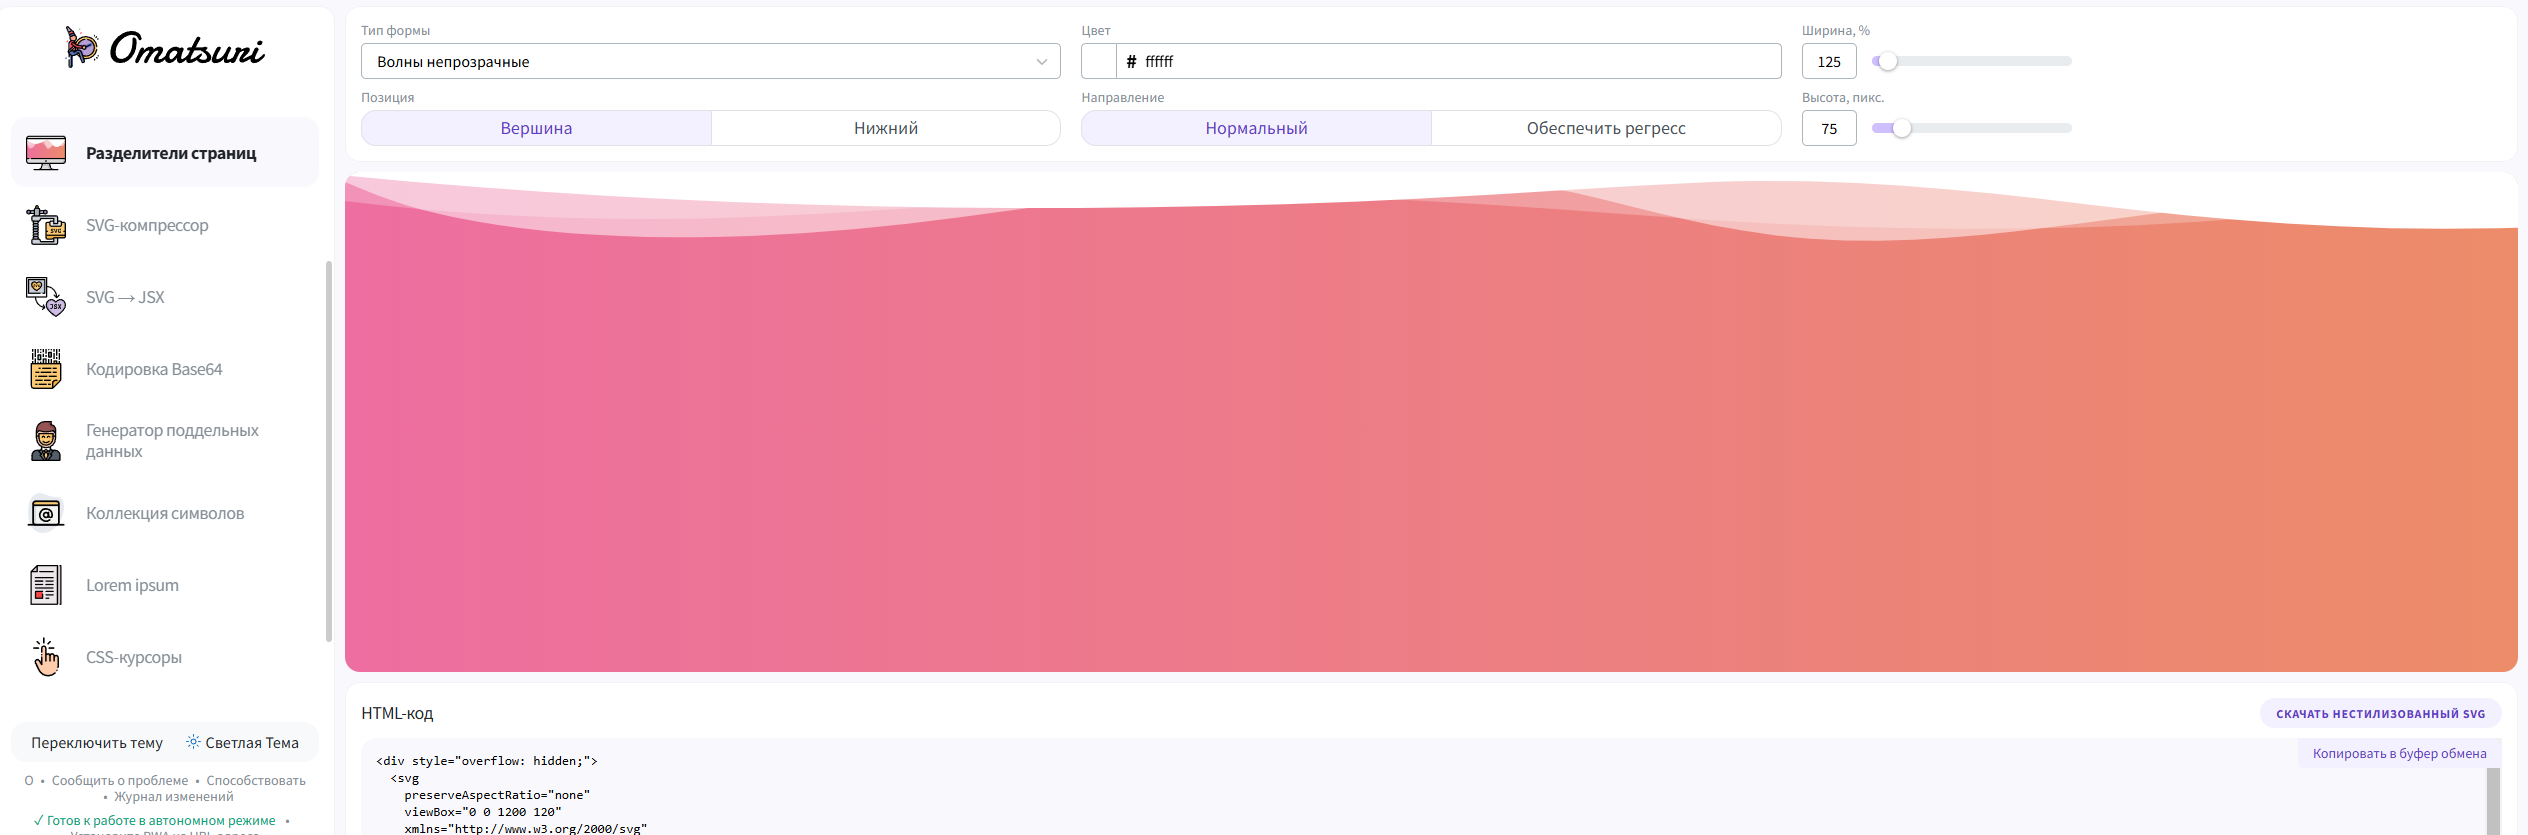The width and height of the screenshot is (2528, 835).
Task: Click the shape type dropdown chevron
Action: click(1042, 62)
